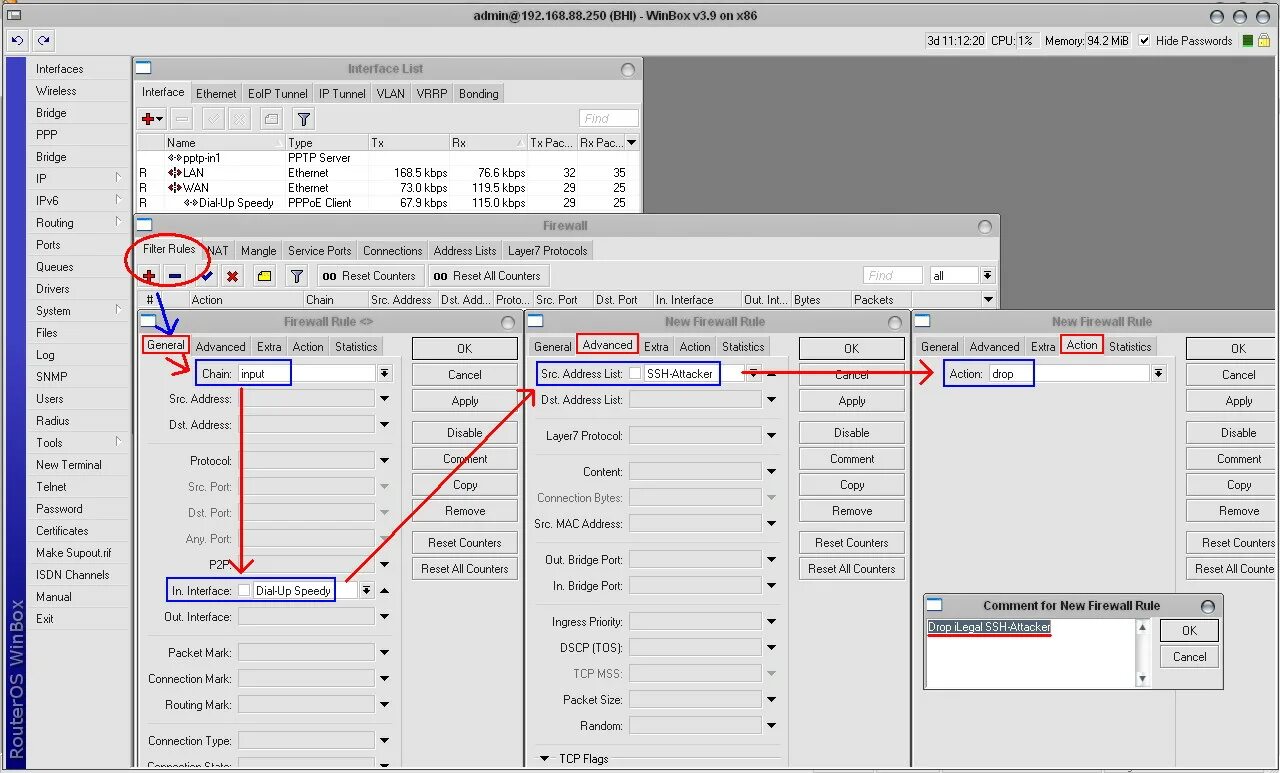1280x773 pixels.
Task: Open New Terminal from sidebar
Action: 69,465
